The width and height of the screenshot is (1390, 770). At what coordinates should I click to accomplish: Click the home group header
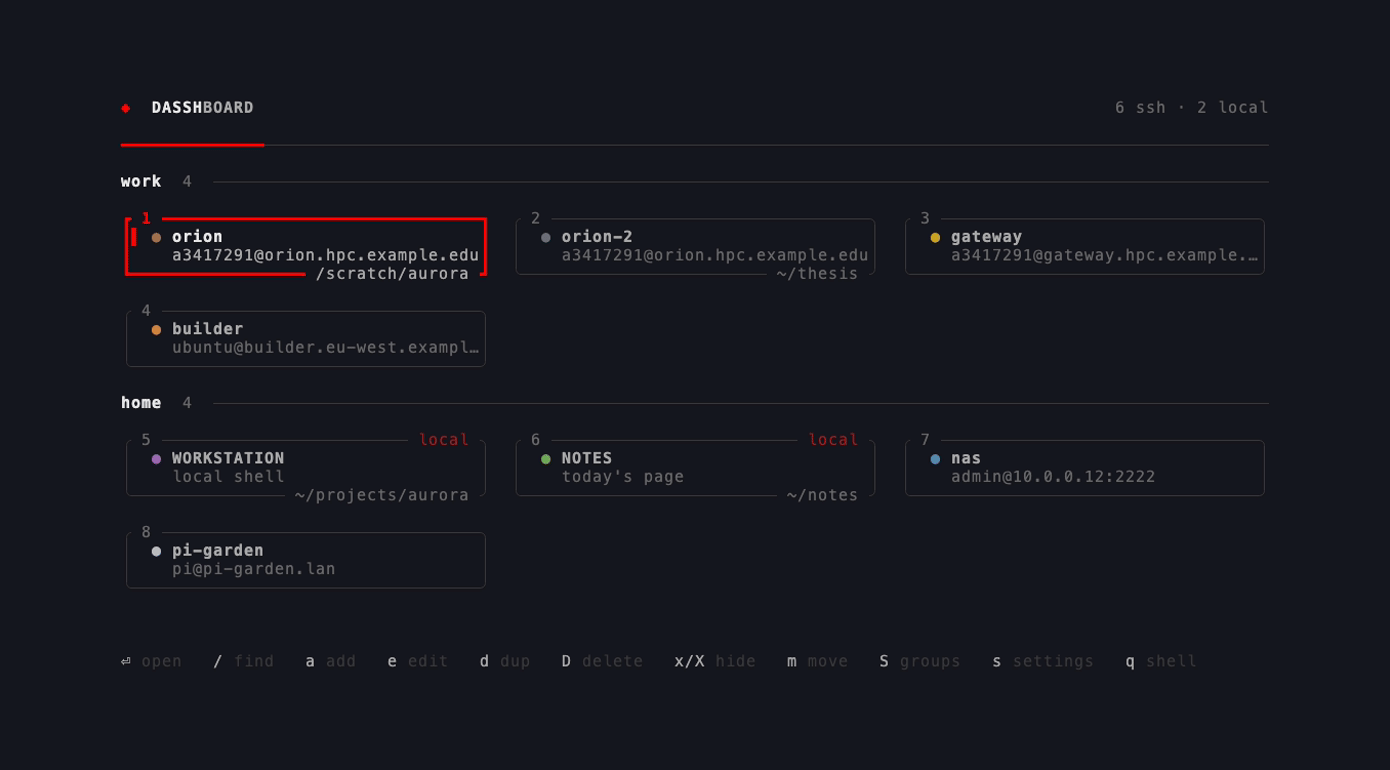coord(141,402)
